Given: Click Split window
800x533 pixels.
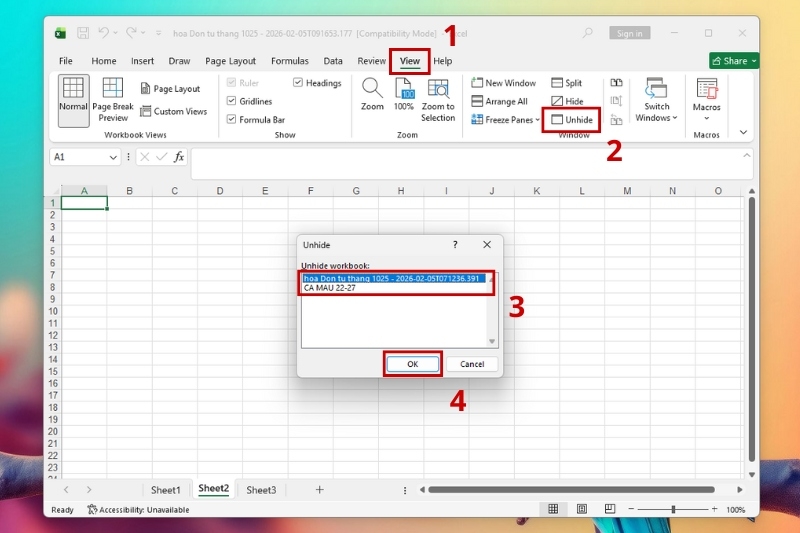Looking at the screenshot, I should coord(566,83).
